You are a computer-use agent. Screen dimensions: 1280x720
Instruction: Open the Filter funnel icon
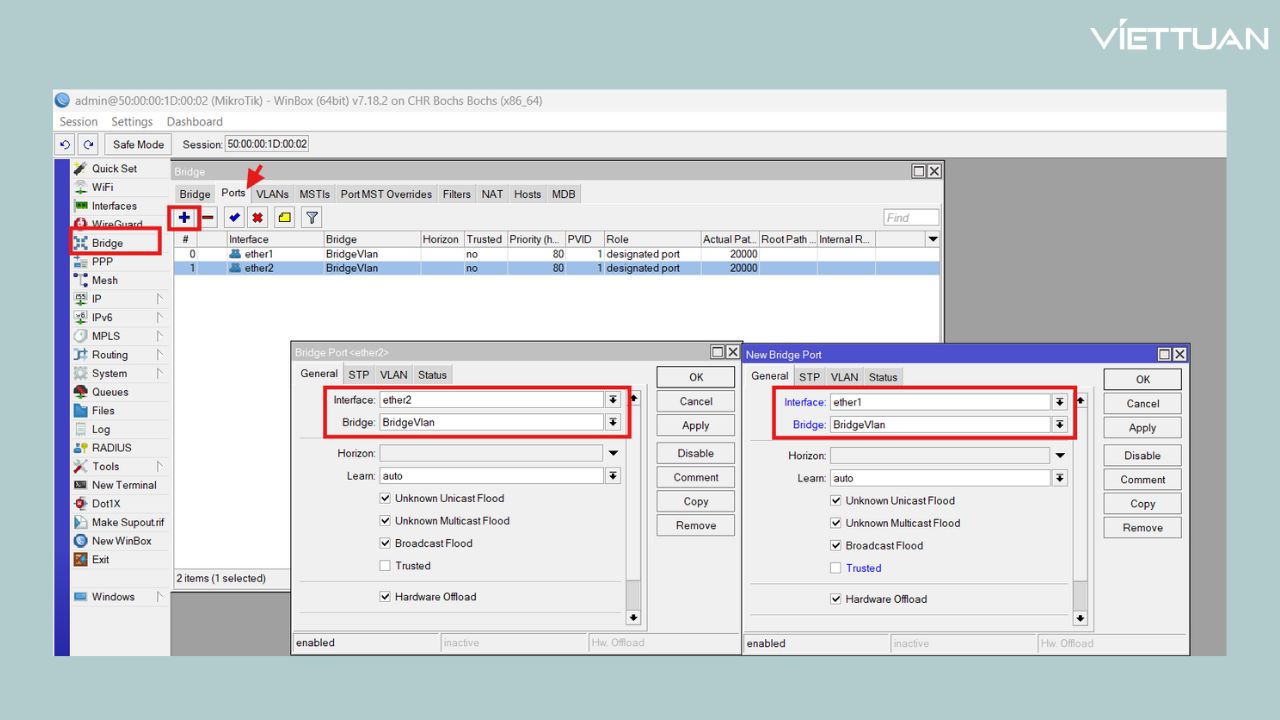coord(312,217)
